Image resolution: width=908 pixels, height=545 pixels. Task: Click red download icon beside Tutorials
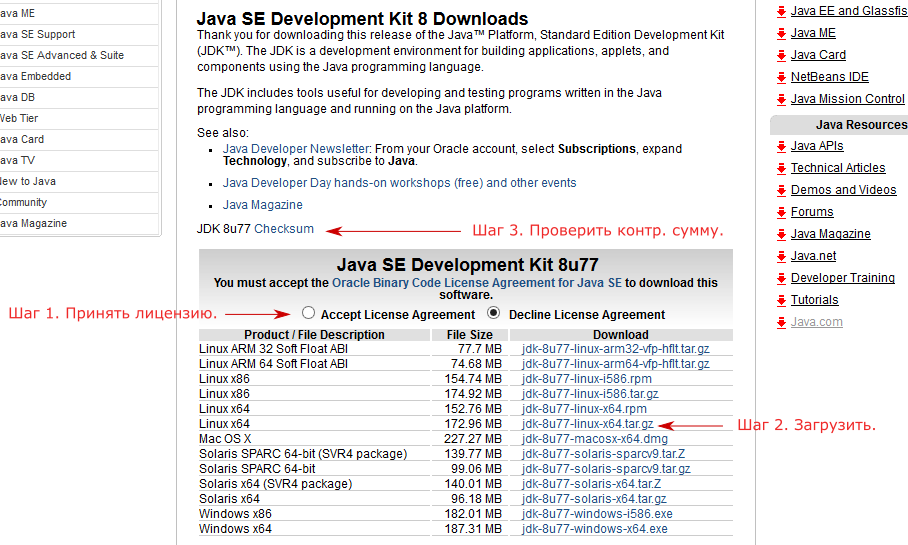[781, 301]
